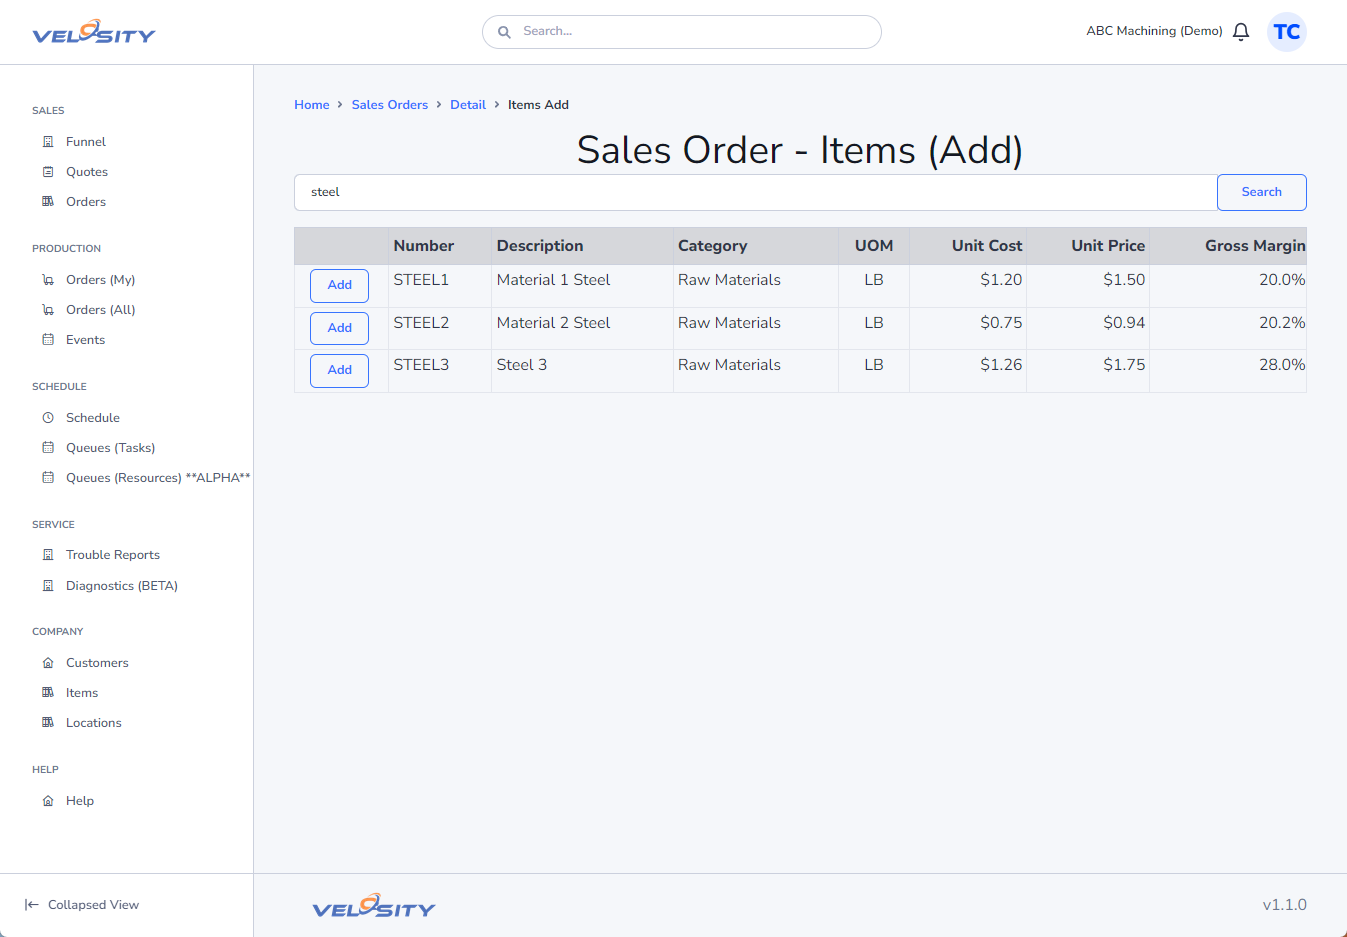Click the Quotes sidebar icon
The width and height of the screenshot is (1347, 937).
[48, 172]
